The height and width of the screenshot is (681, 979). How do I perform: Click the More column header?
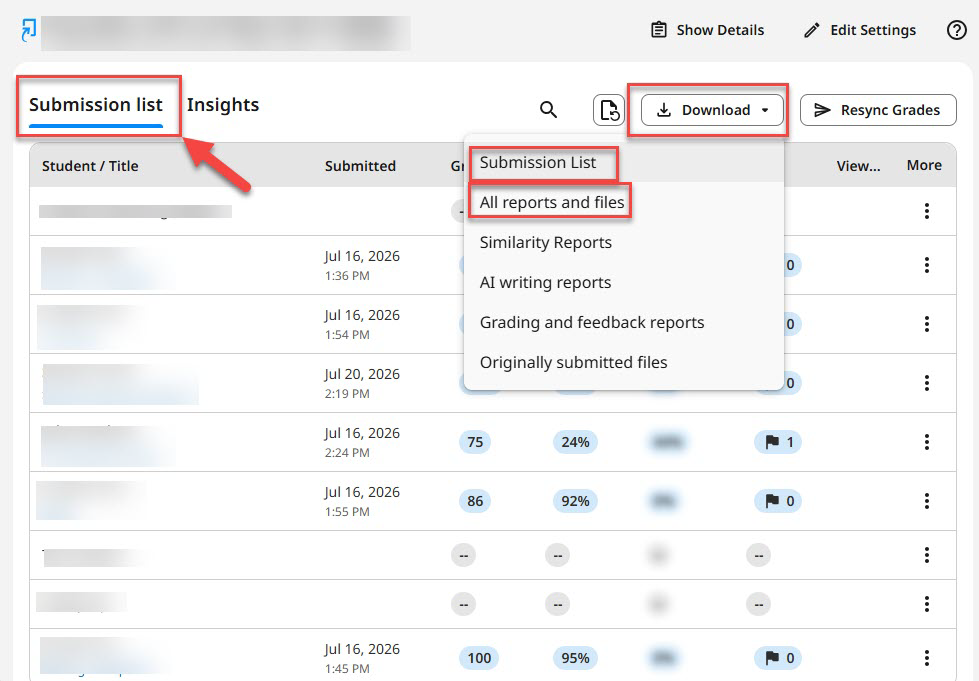coord(924,165)
